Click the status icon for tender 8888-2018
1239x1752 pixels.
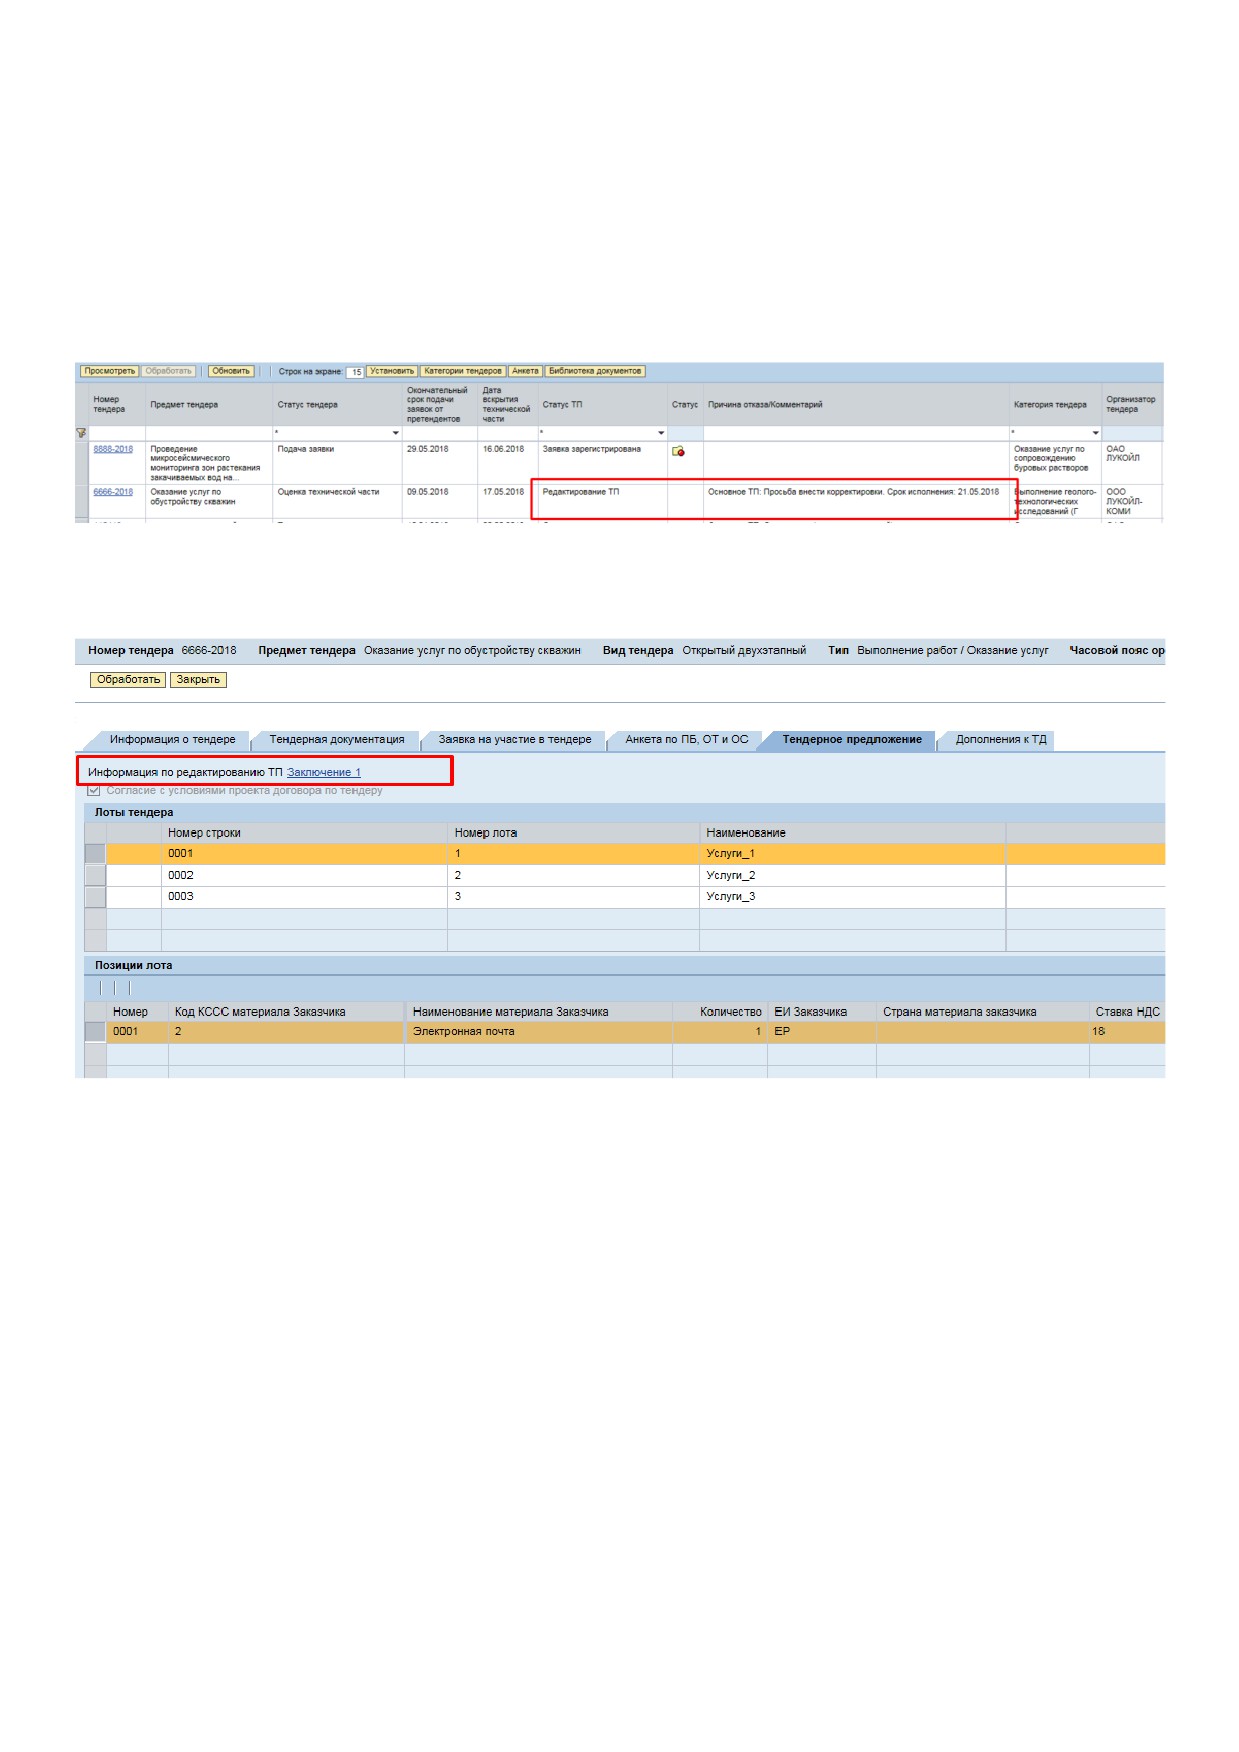pyautogui.click(x=679, y=452)
